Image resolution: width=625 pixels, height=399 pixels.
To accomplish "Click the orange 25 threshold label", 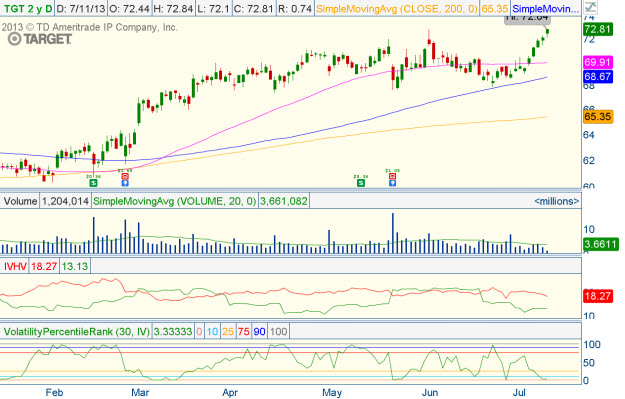I will pos(228,331).
